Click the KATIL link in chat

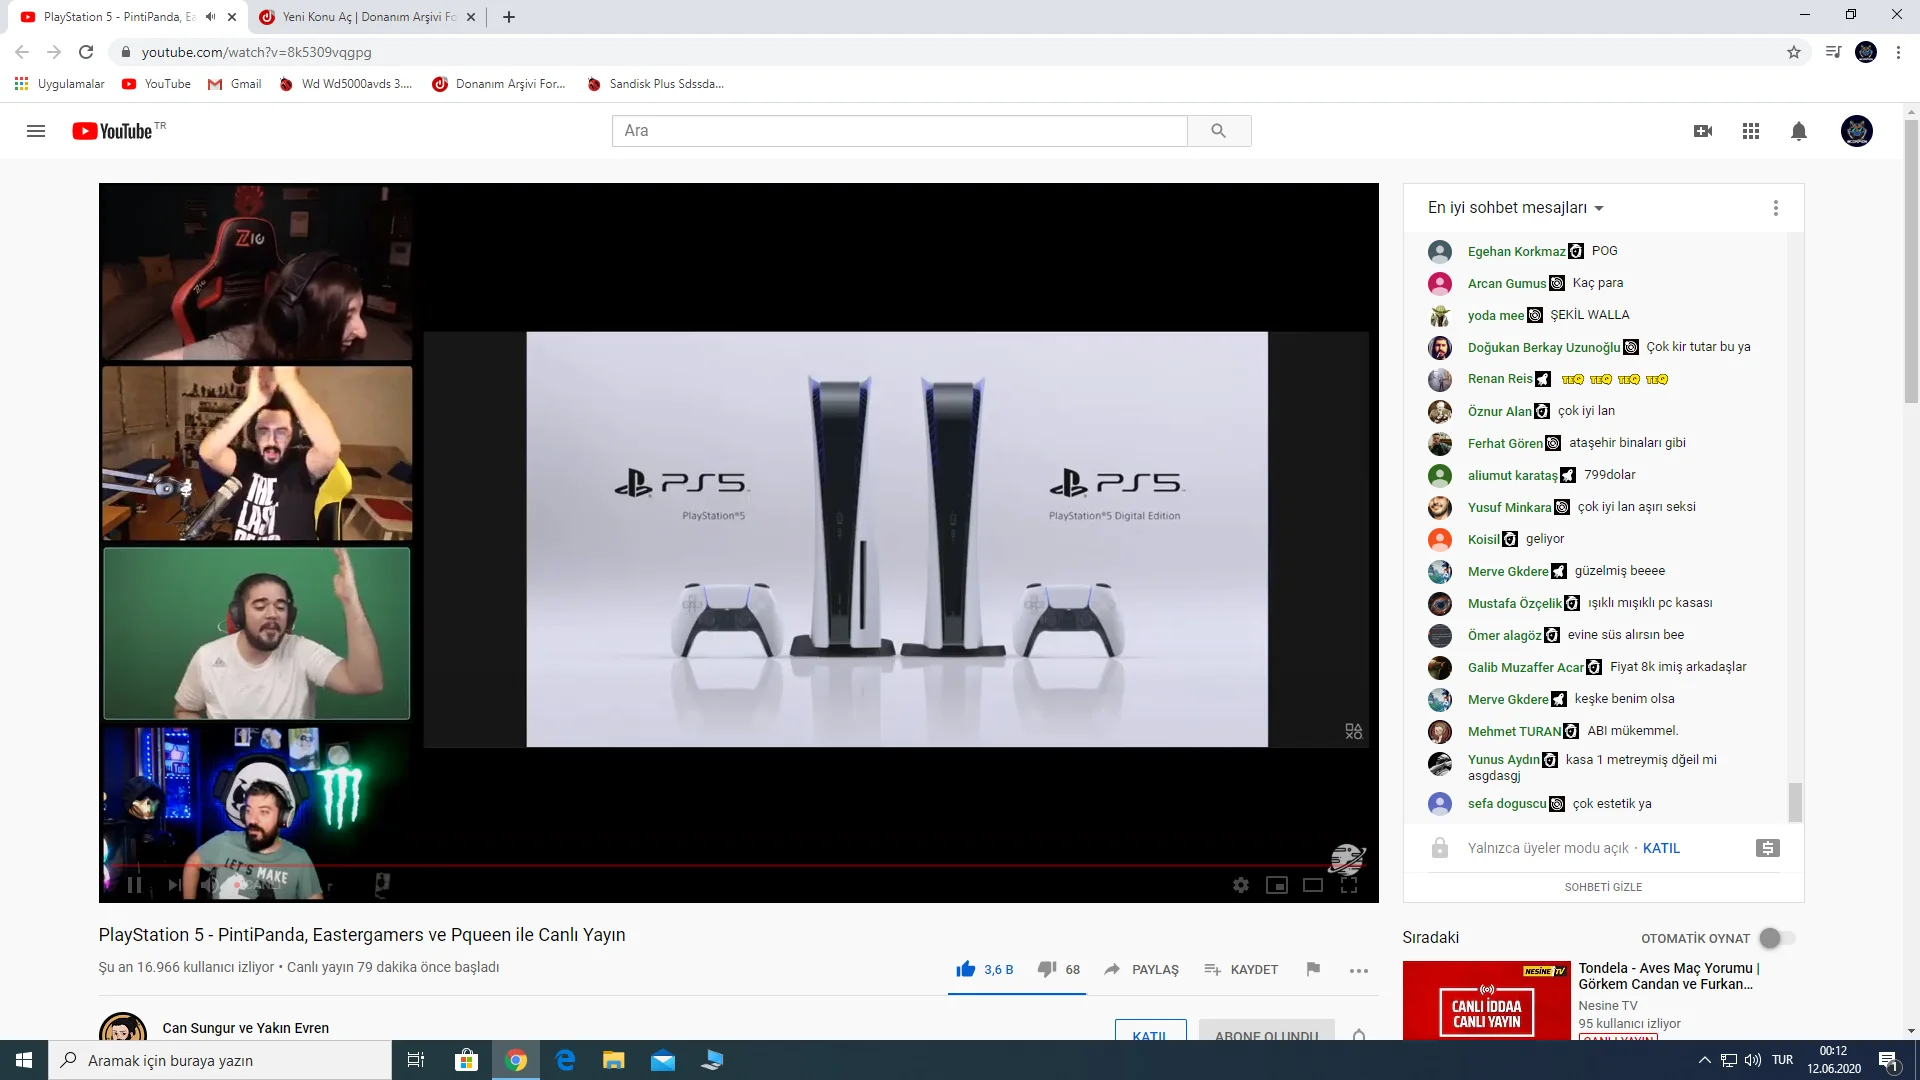pyautogui.click(x=1661, y=848)
